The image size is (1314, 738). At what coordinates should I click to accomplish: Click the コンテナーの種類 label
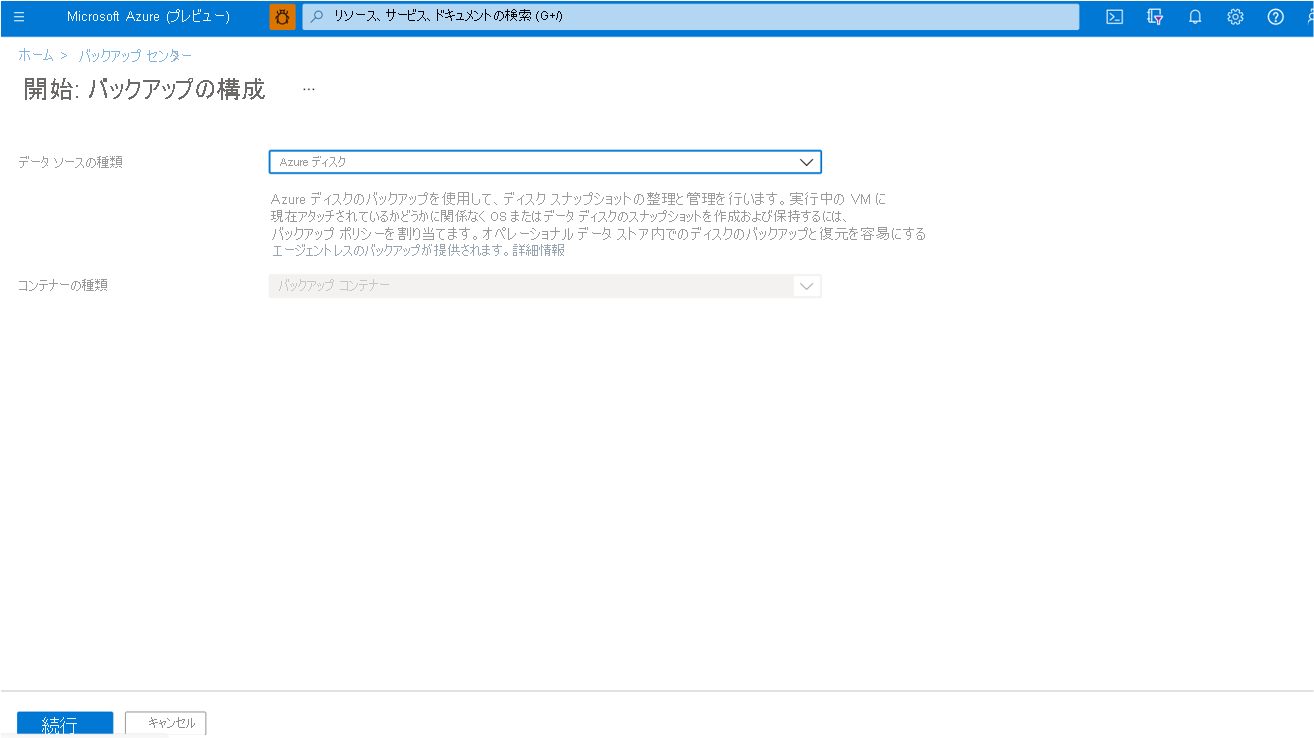63,286
